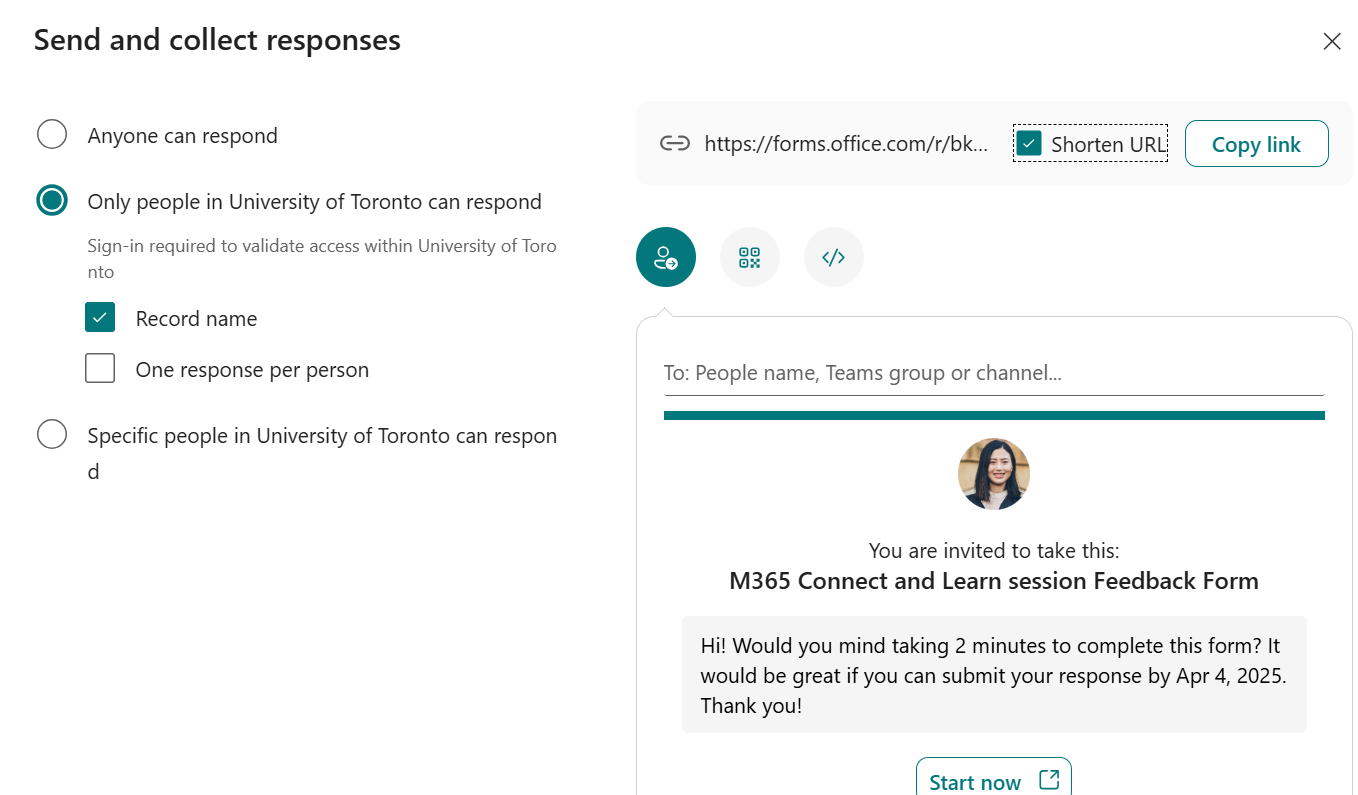
Task: Click the chain link icon beside the URL
Action: (675, 144)
